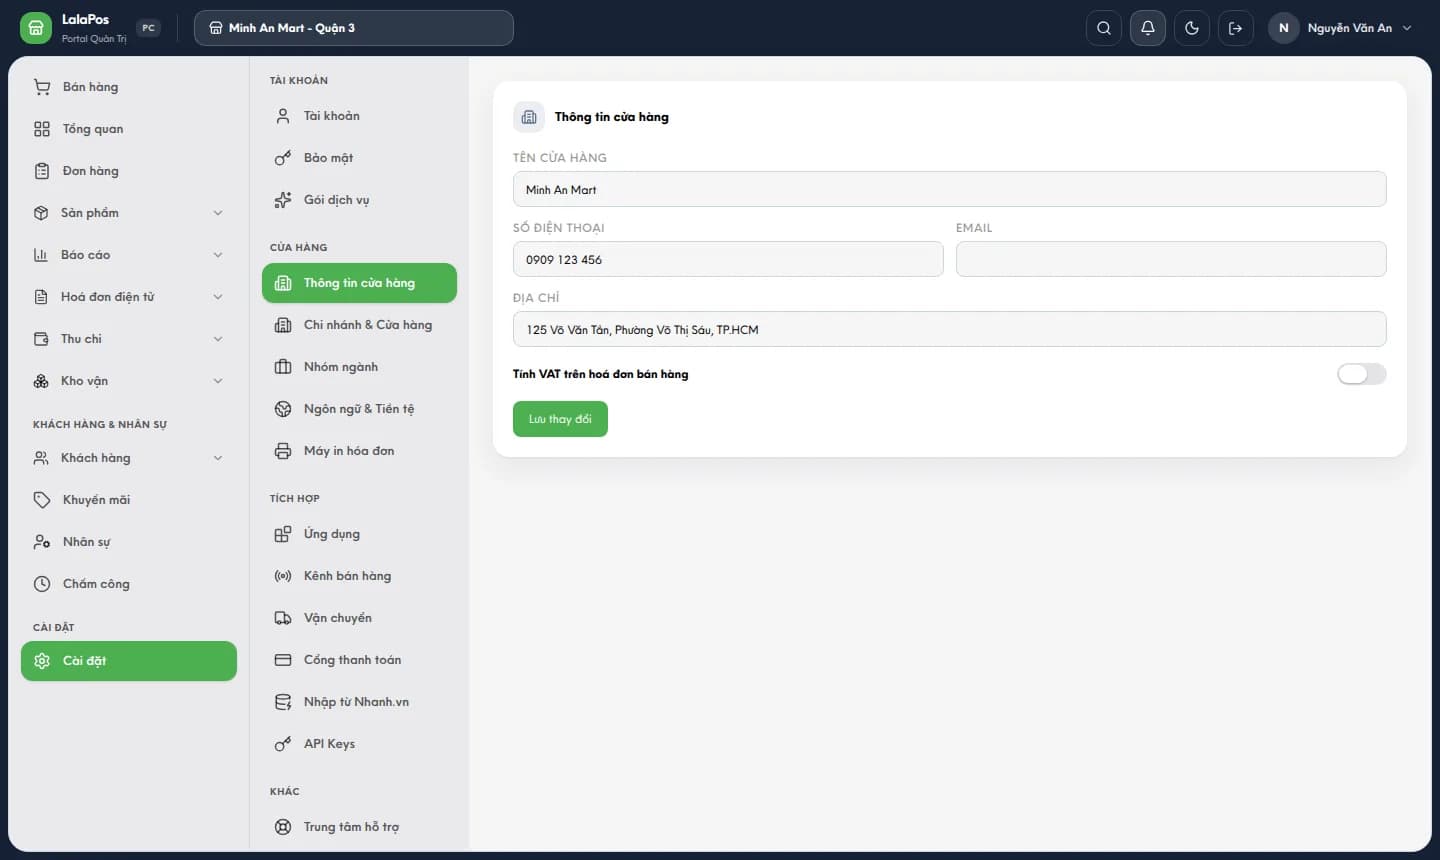Open the Tài khoản settings page

coord(359,116)
